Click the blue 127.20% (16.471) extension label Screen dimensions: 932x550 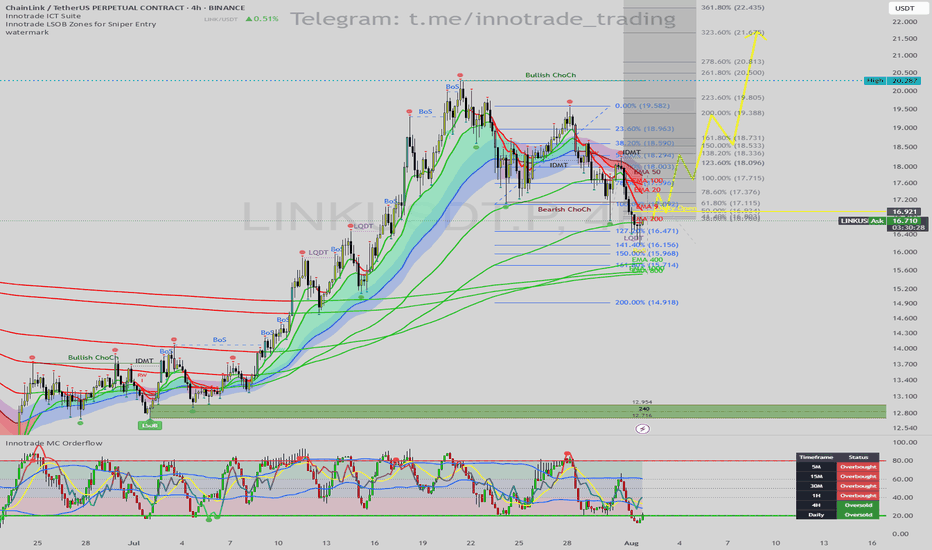pyautogui.click(x=647, y=231)
